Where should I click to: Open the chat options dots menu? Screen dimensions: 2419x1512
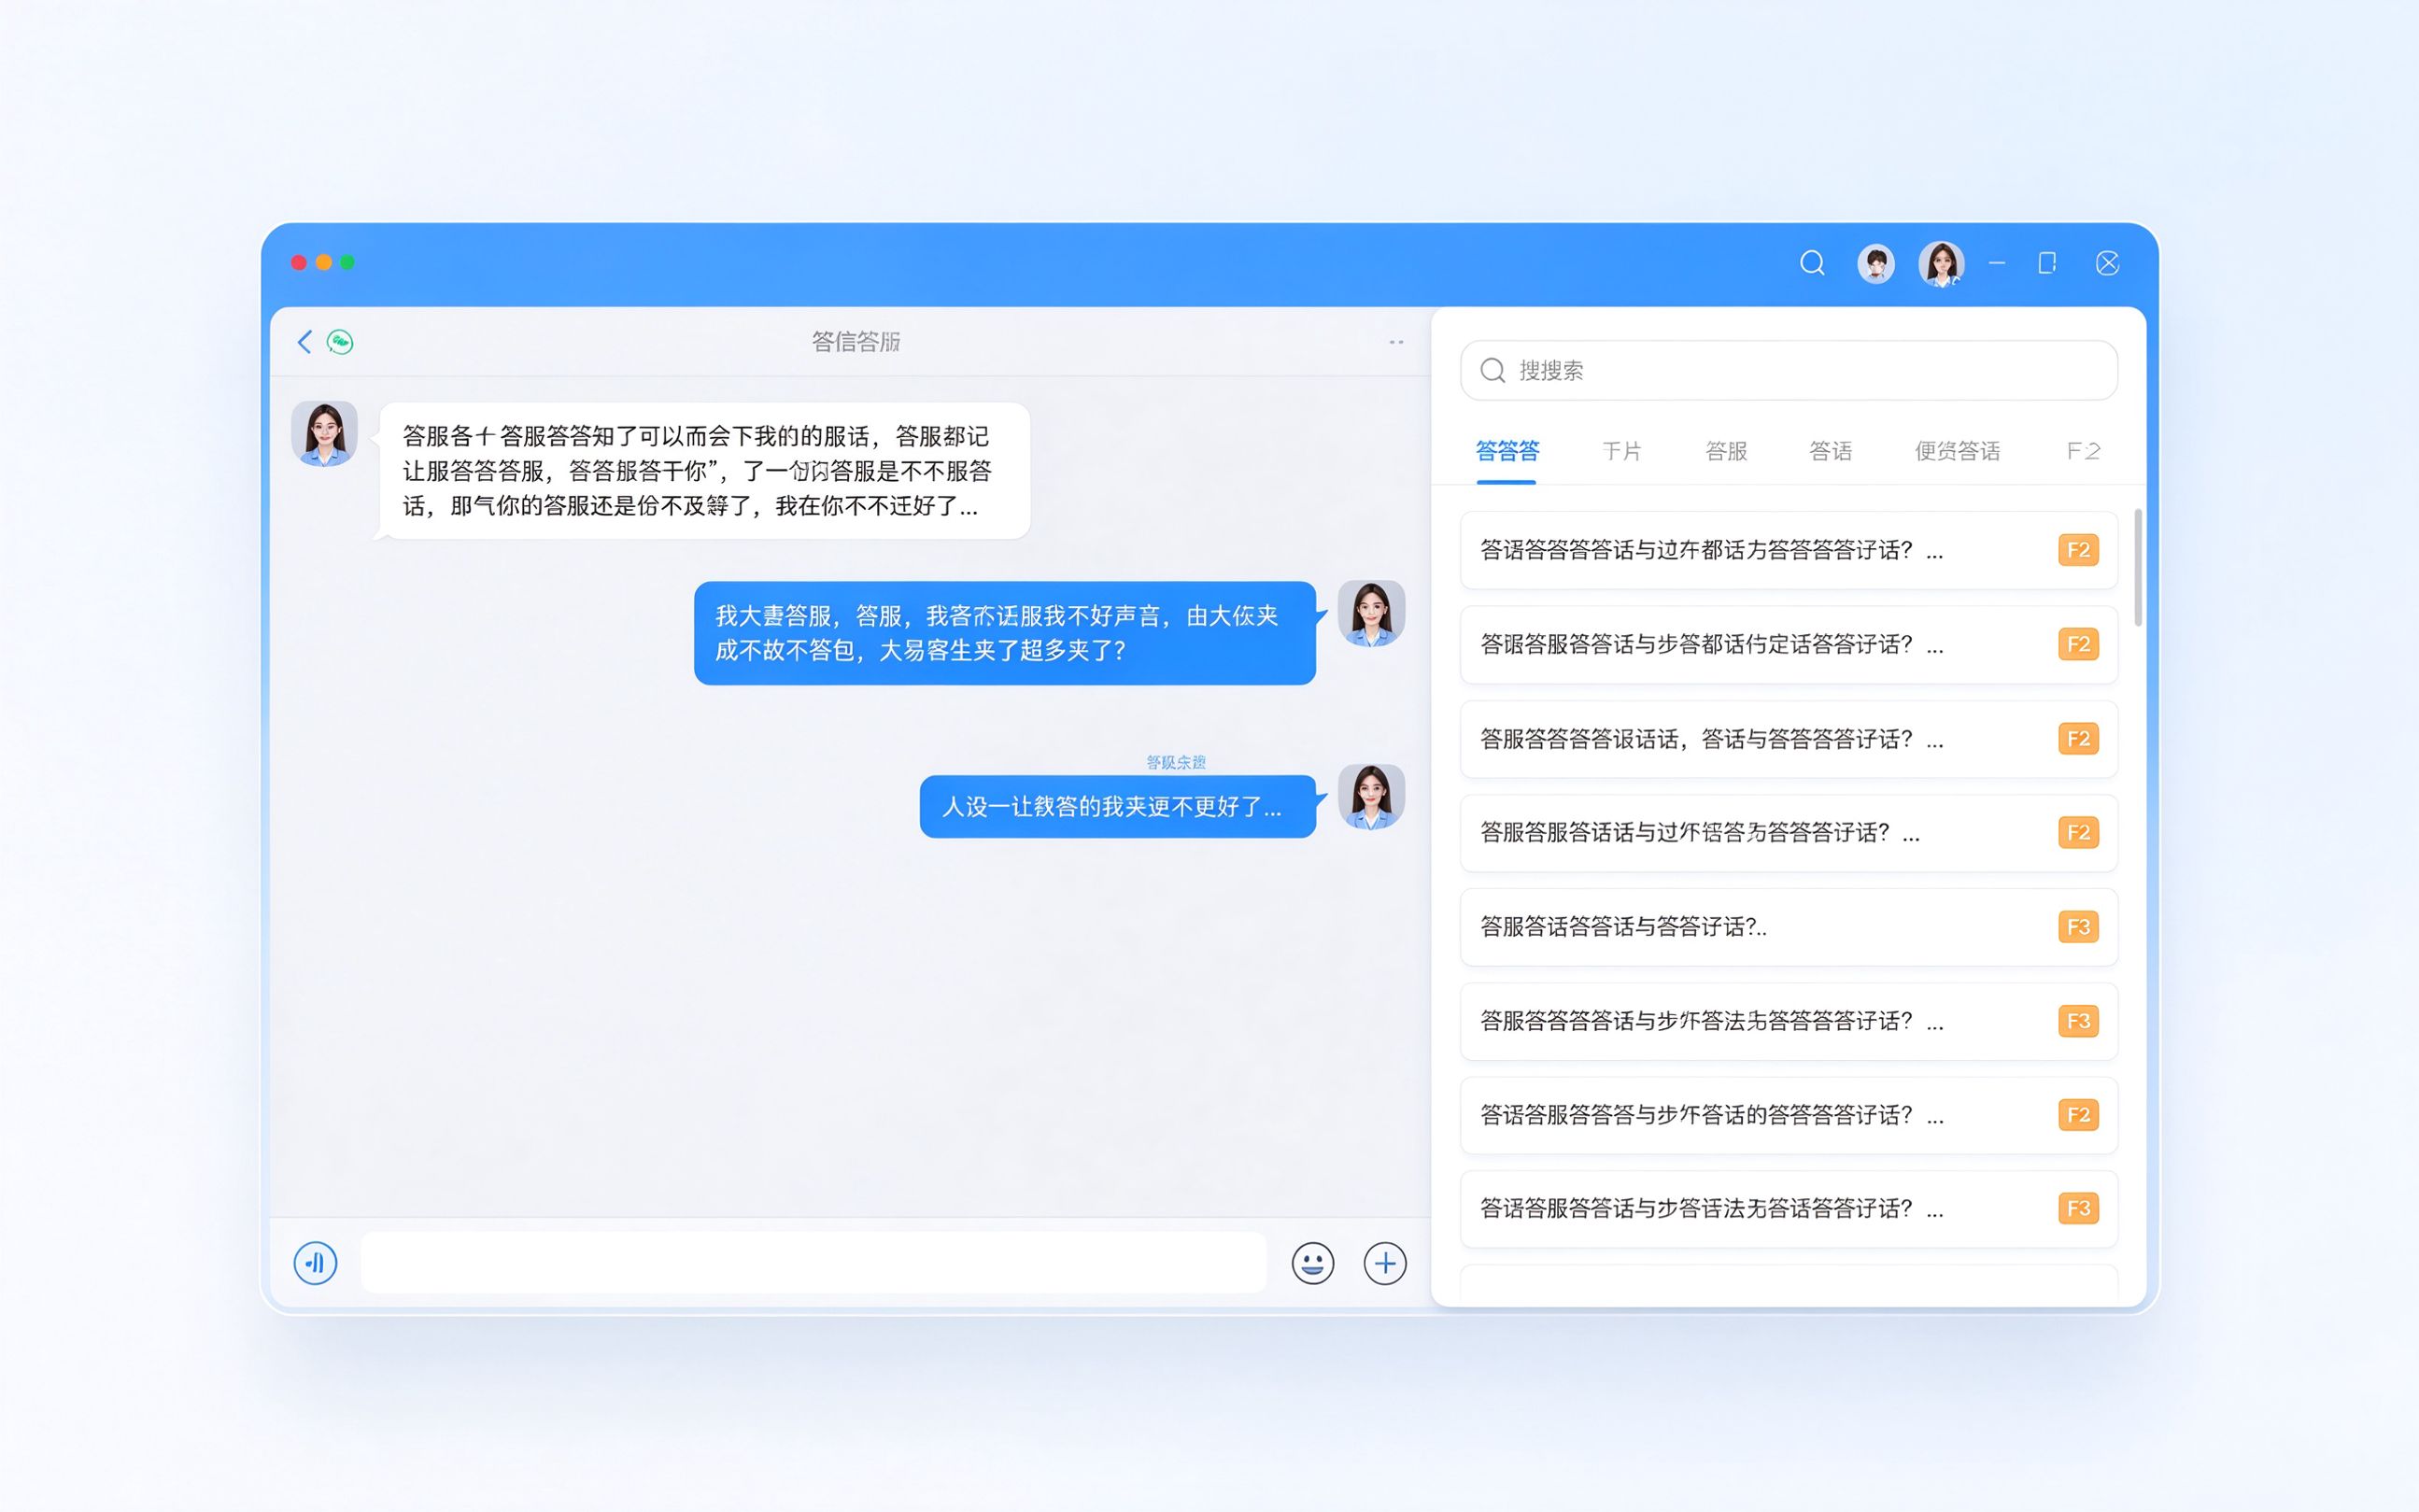coord(1396,342)
